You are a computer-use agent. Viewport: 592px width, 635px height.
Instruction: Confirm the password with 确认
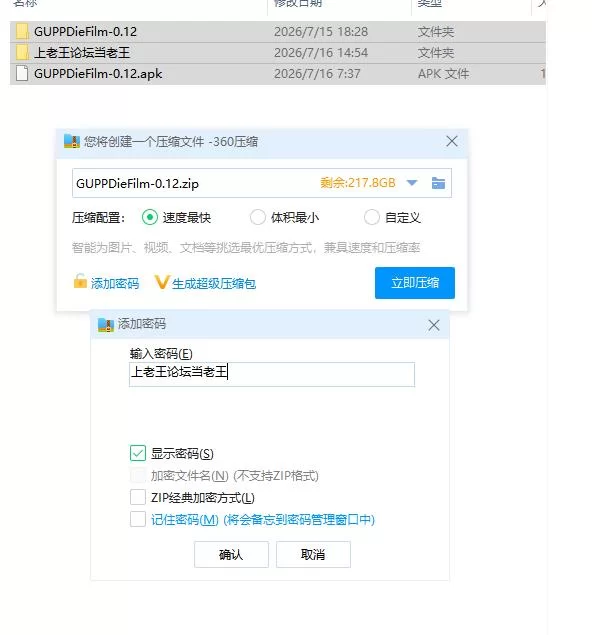231,554
